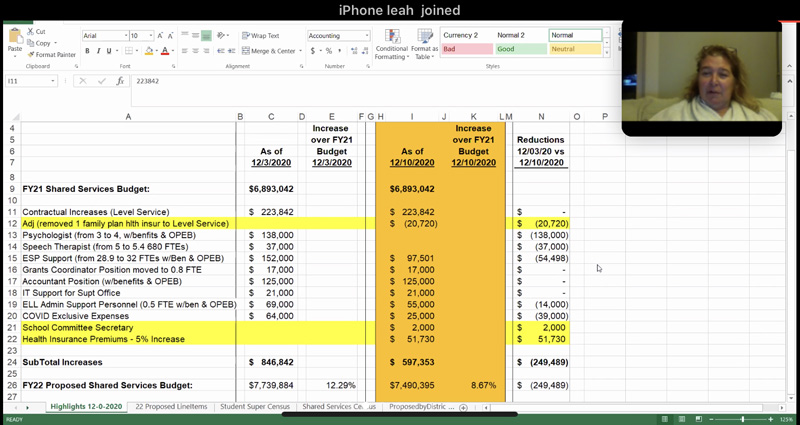This screenshot has height=425, width=800.
Task: Apply the Normal 2 cell style
Action: (520, 35)
